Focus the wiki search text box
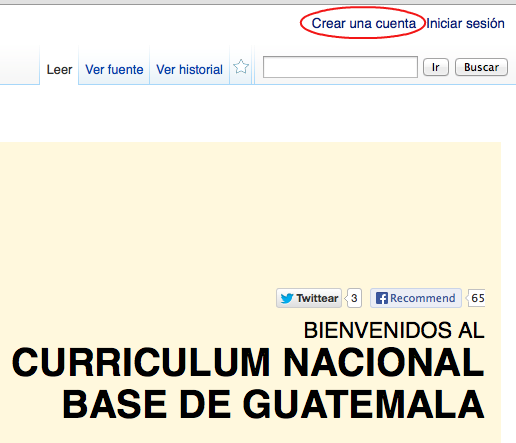Image resolution: width=516 pixels, height=443 pixels. coord(340,67)
